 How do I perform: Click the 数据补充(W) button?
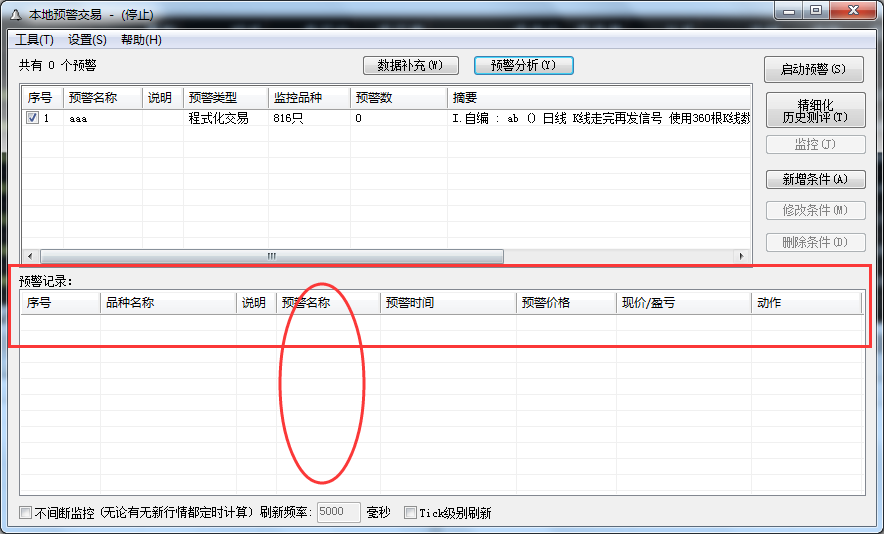410,65
